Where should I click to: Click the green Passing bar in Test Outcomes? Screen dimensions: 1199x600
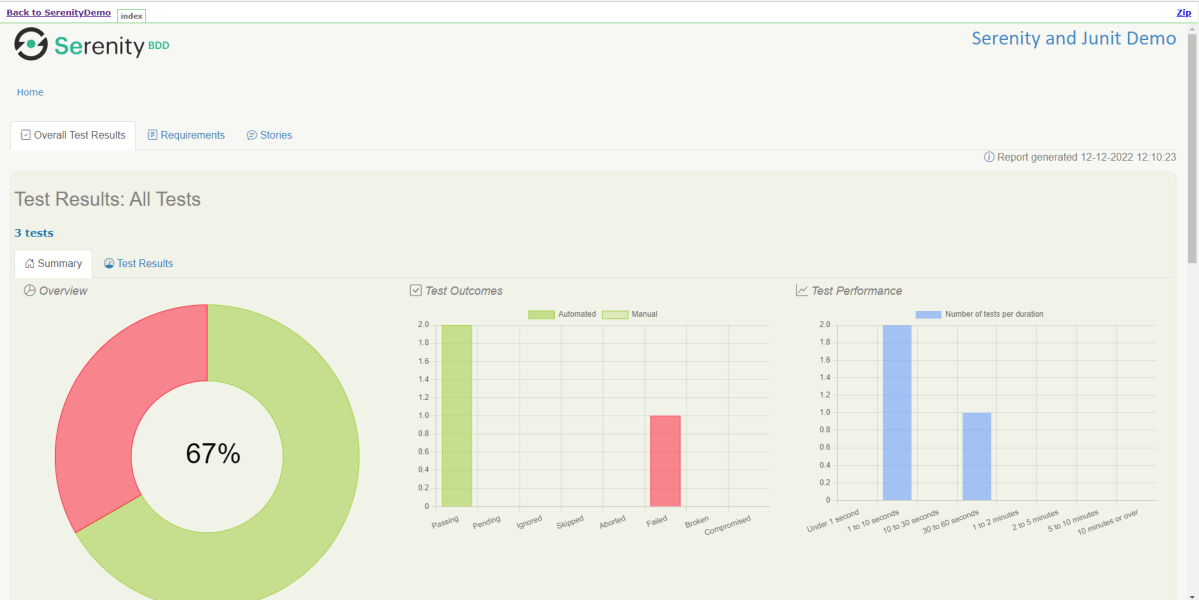(456, 415)
